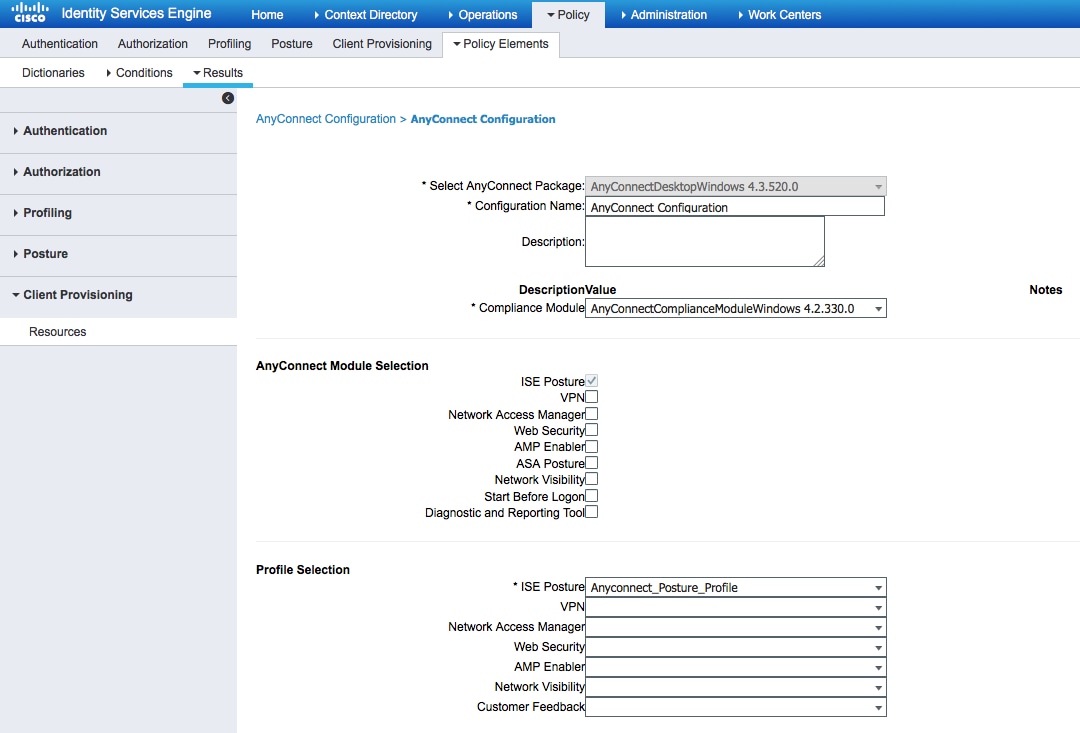
Task: Open the Compliance Module dropdown
Action: click(736, 308)
